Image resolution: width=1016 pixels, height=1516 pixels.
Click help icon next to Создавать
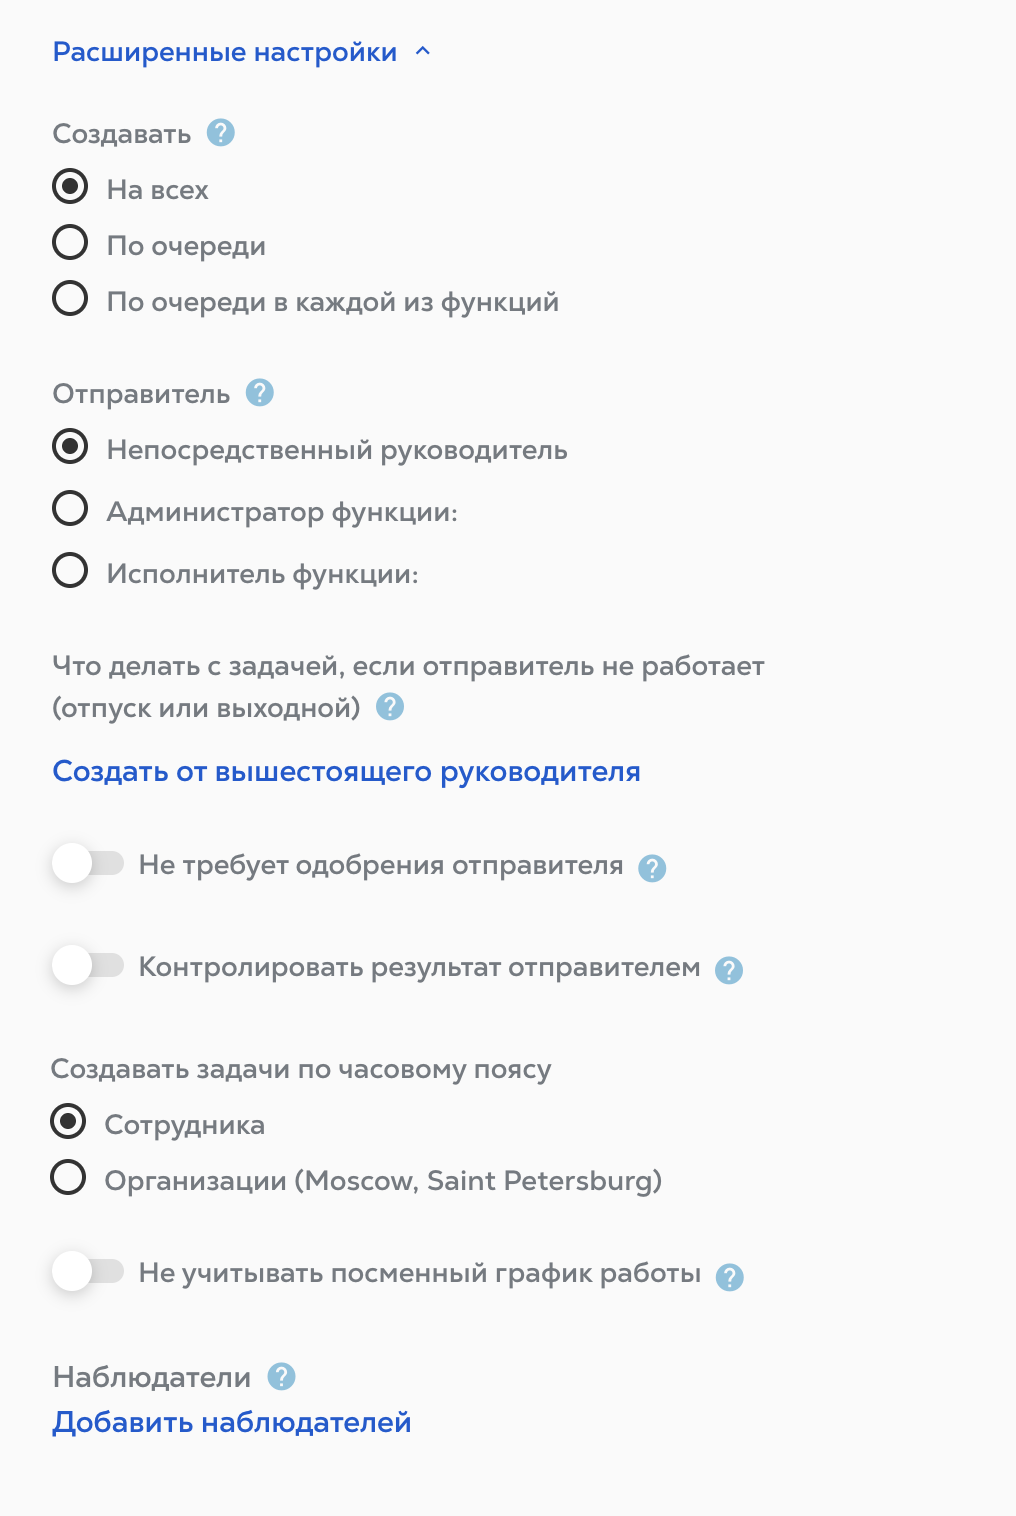pos(221,133)
